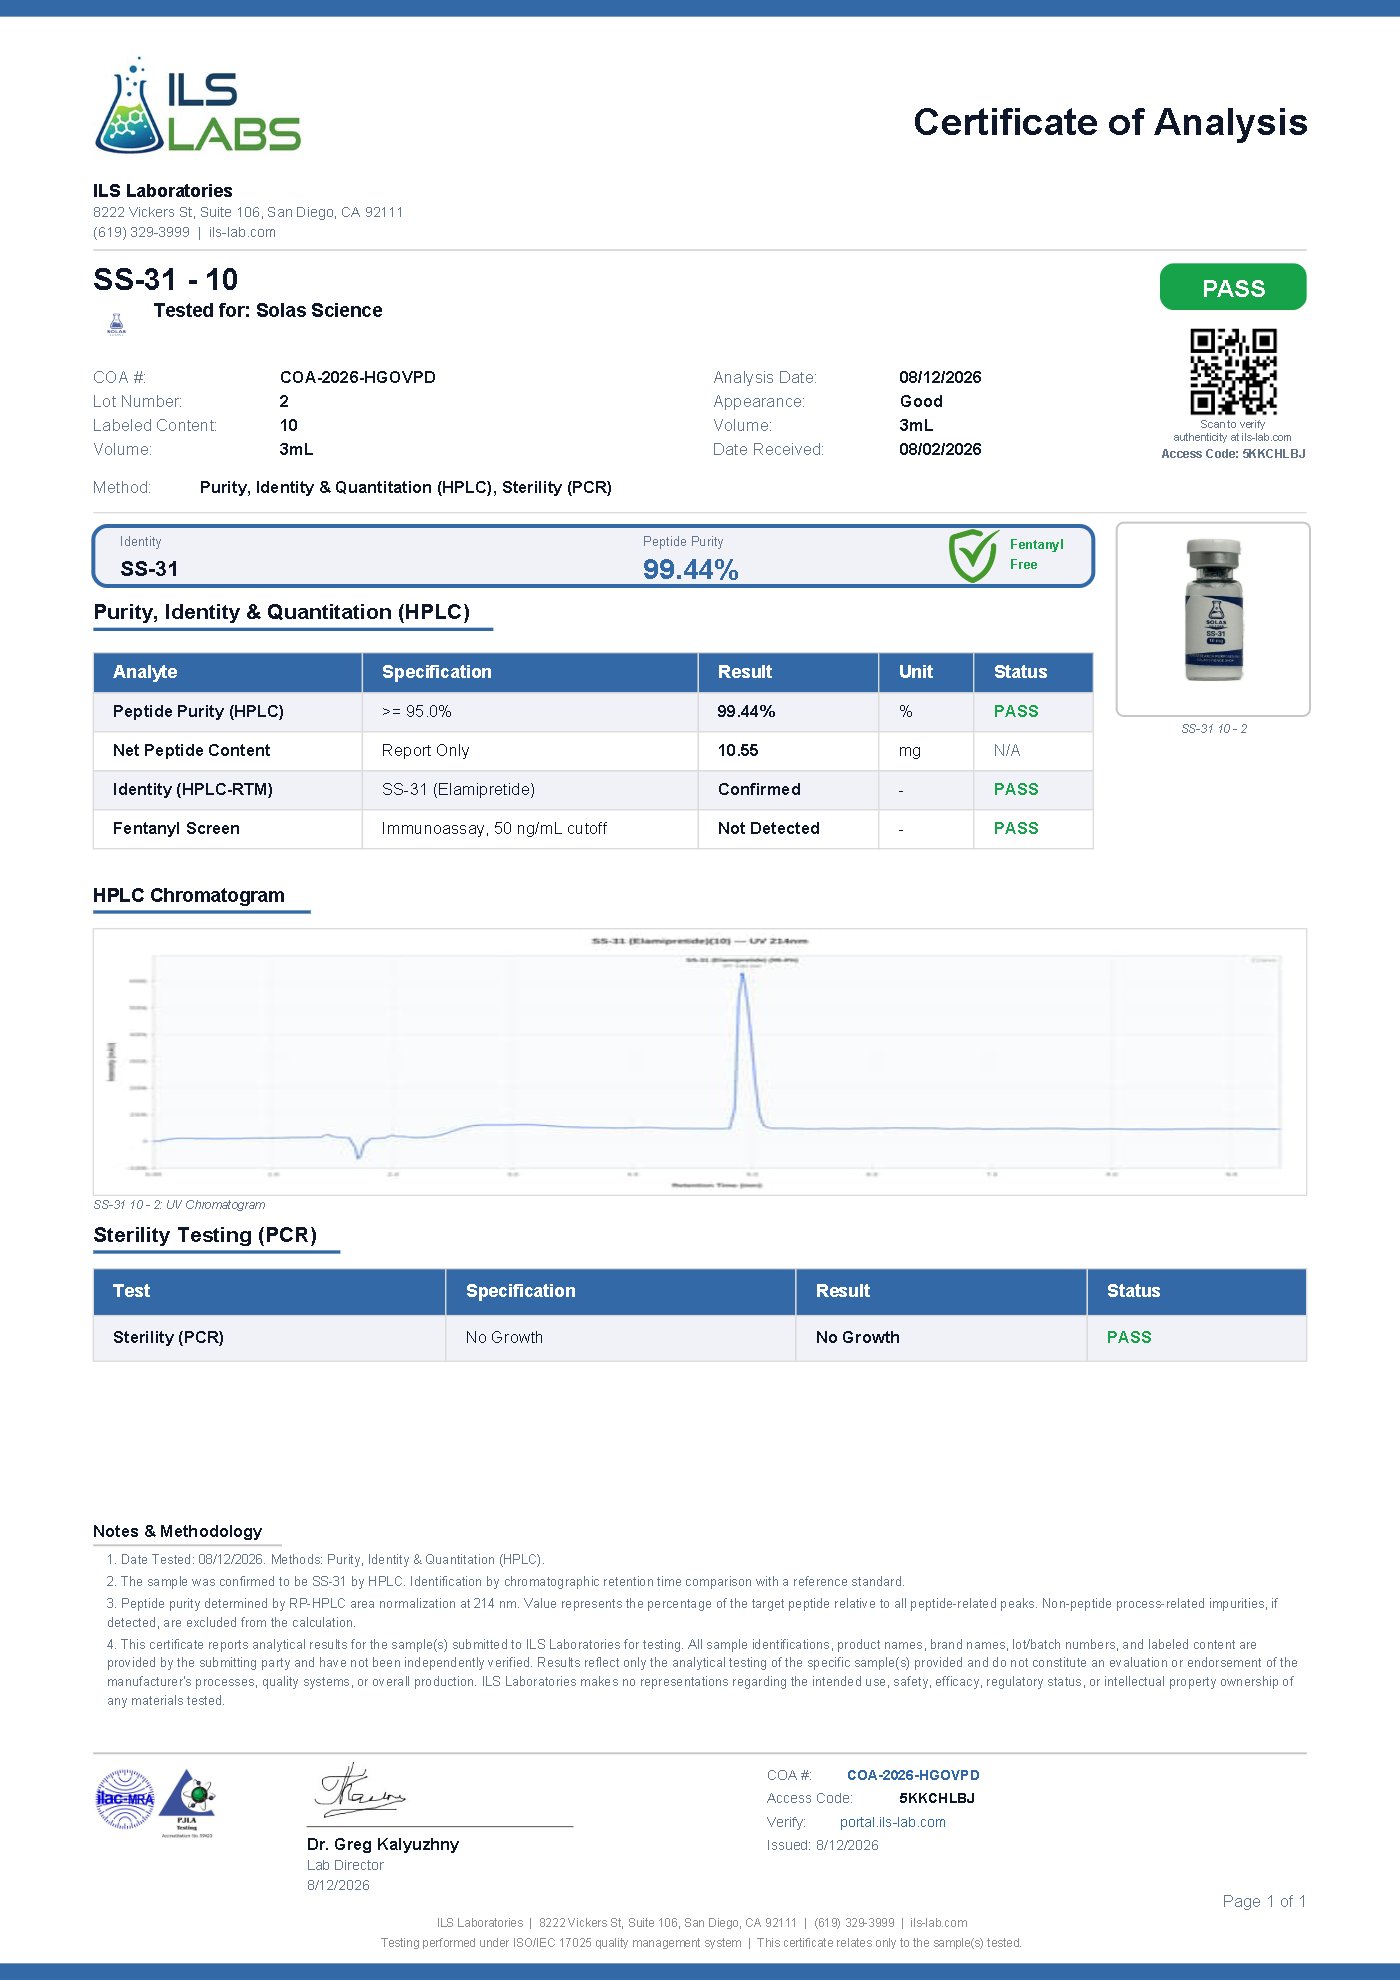The width and height of the screenshot is (1400, 1980).
Task: Click the PASS status for Fentanyl Screen
Action: click(1016, 828)
